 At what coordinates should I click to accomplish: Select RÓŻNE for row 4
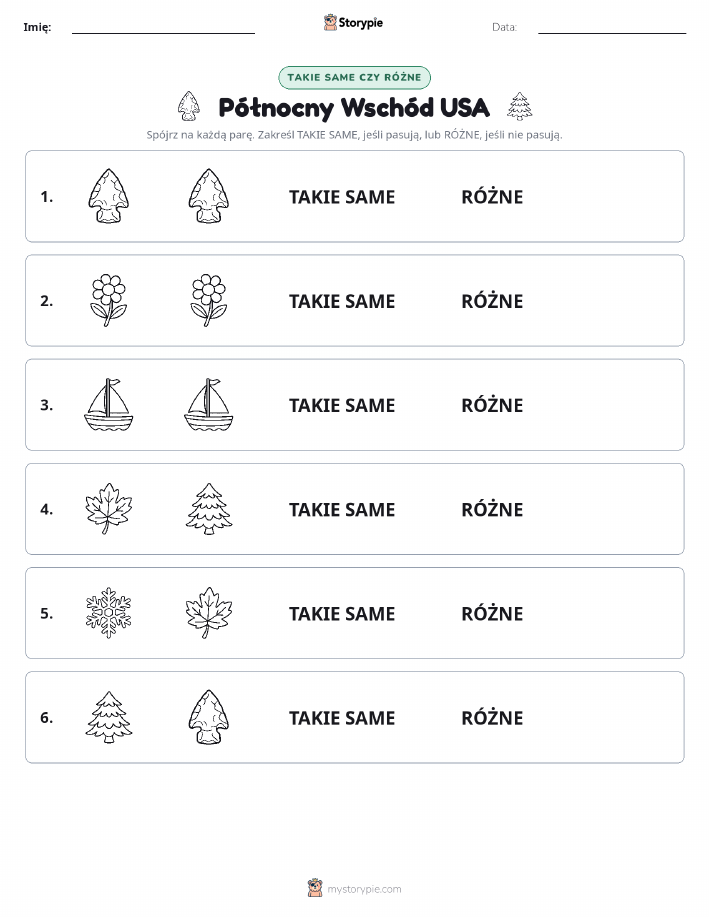pyautogui.click(x=492, y=509)
